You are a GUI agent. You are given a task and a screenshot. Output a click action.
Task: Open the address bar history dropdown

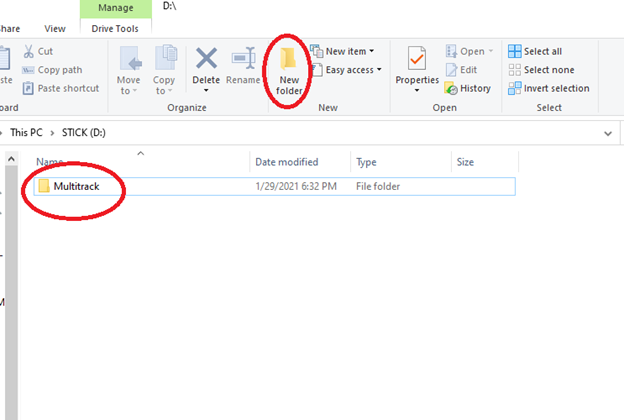(x=608, y=133)
